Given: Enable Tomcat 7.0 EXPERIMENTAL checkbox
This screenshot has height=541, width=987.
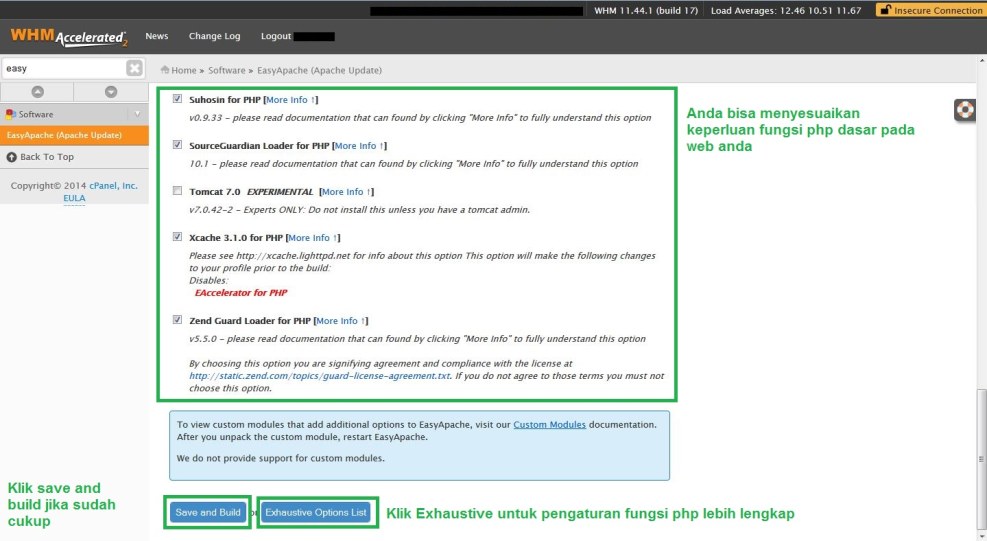Looking at the screenshot, I should 178,191.
